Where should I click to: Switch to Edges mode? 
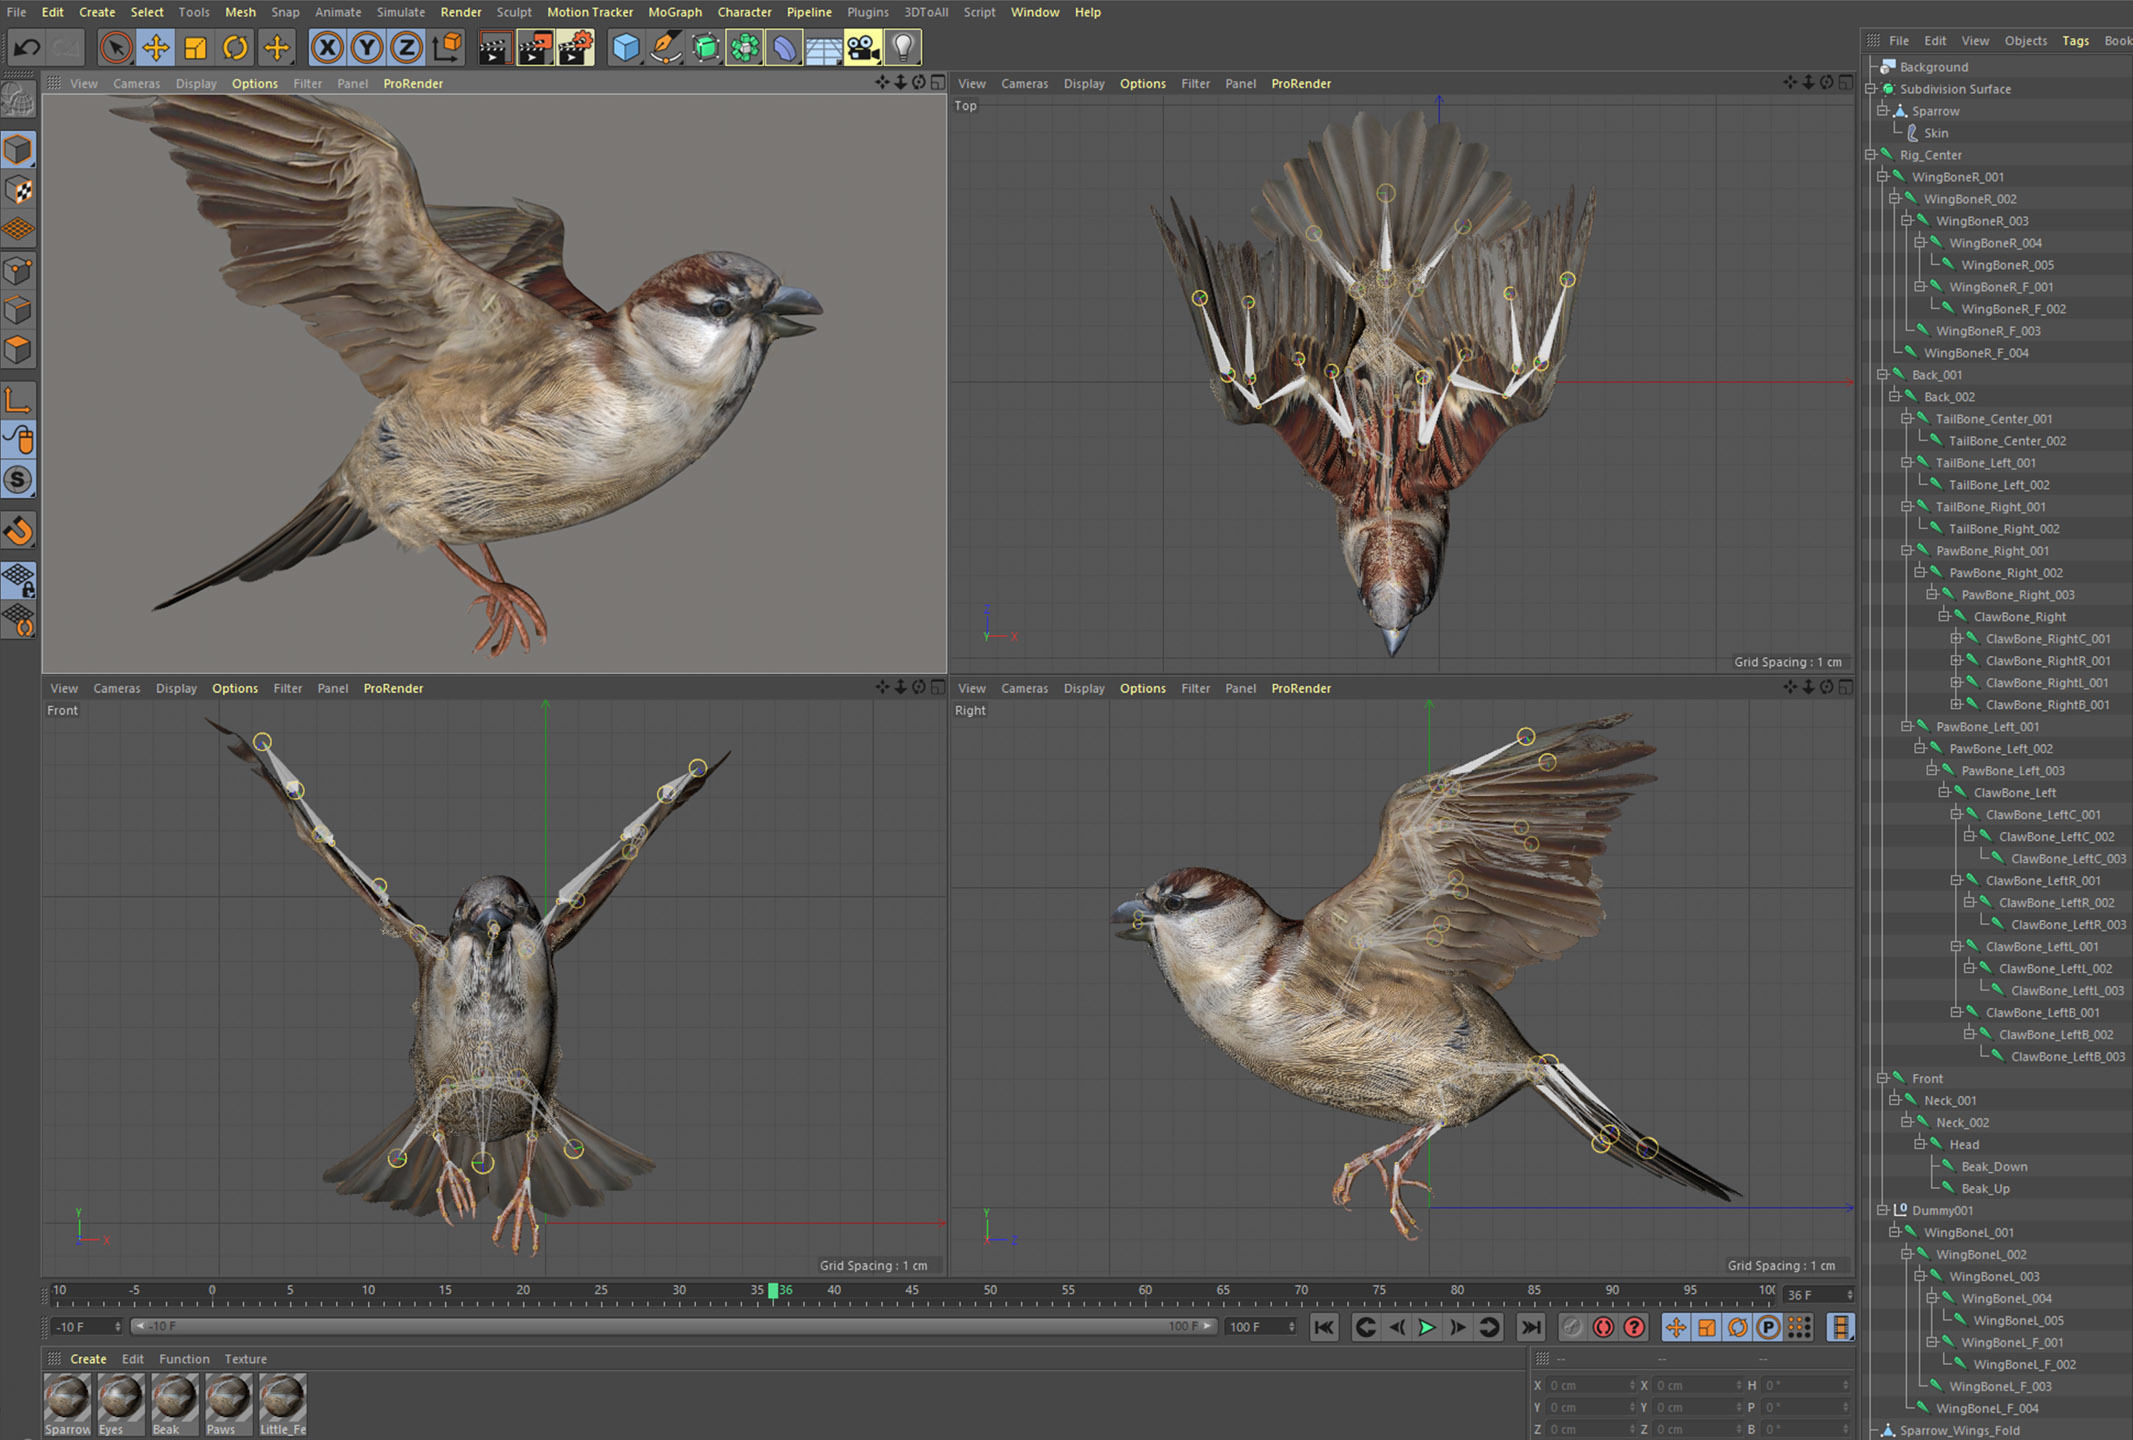pos(19,310)
